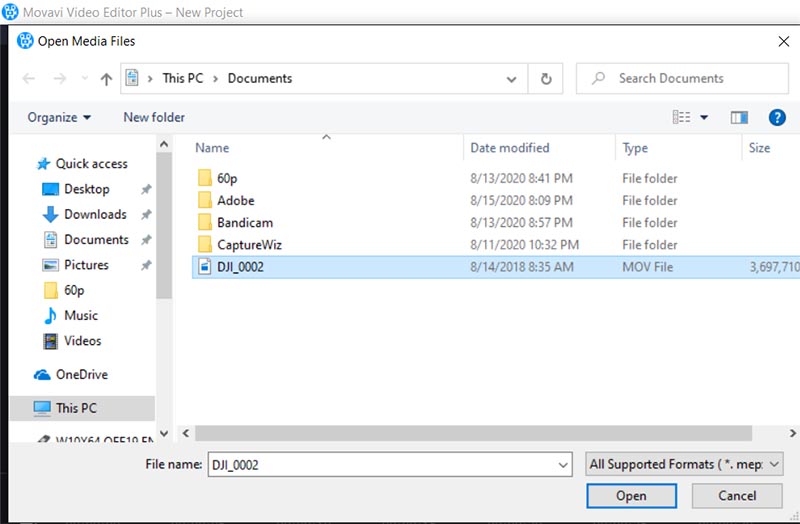
Task: Click the Open button
Action: click(x=631, y=496)
